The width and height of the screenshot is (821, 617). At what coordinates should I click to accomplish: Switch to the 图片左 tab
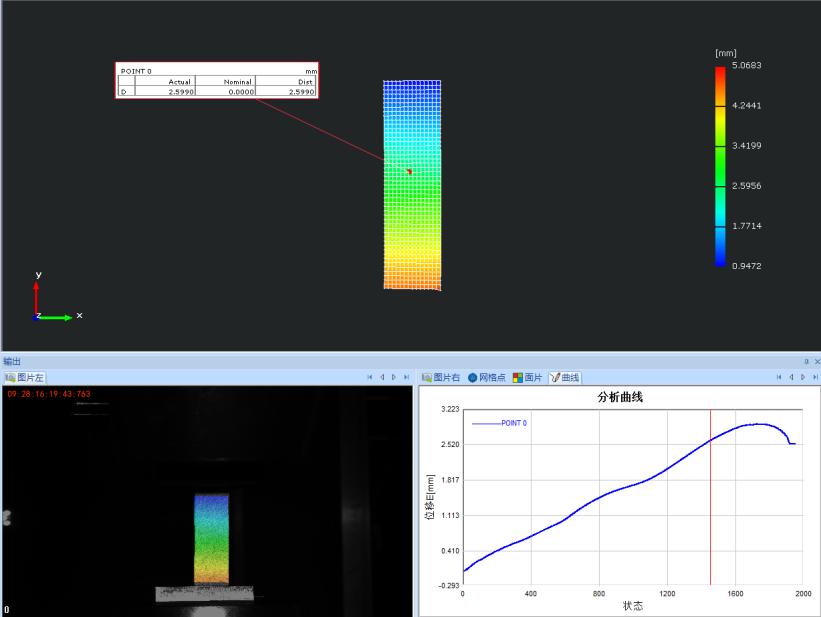point(25,378)
